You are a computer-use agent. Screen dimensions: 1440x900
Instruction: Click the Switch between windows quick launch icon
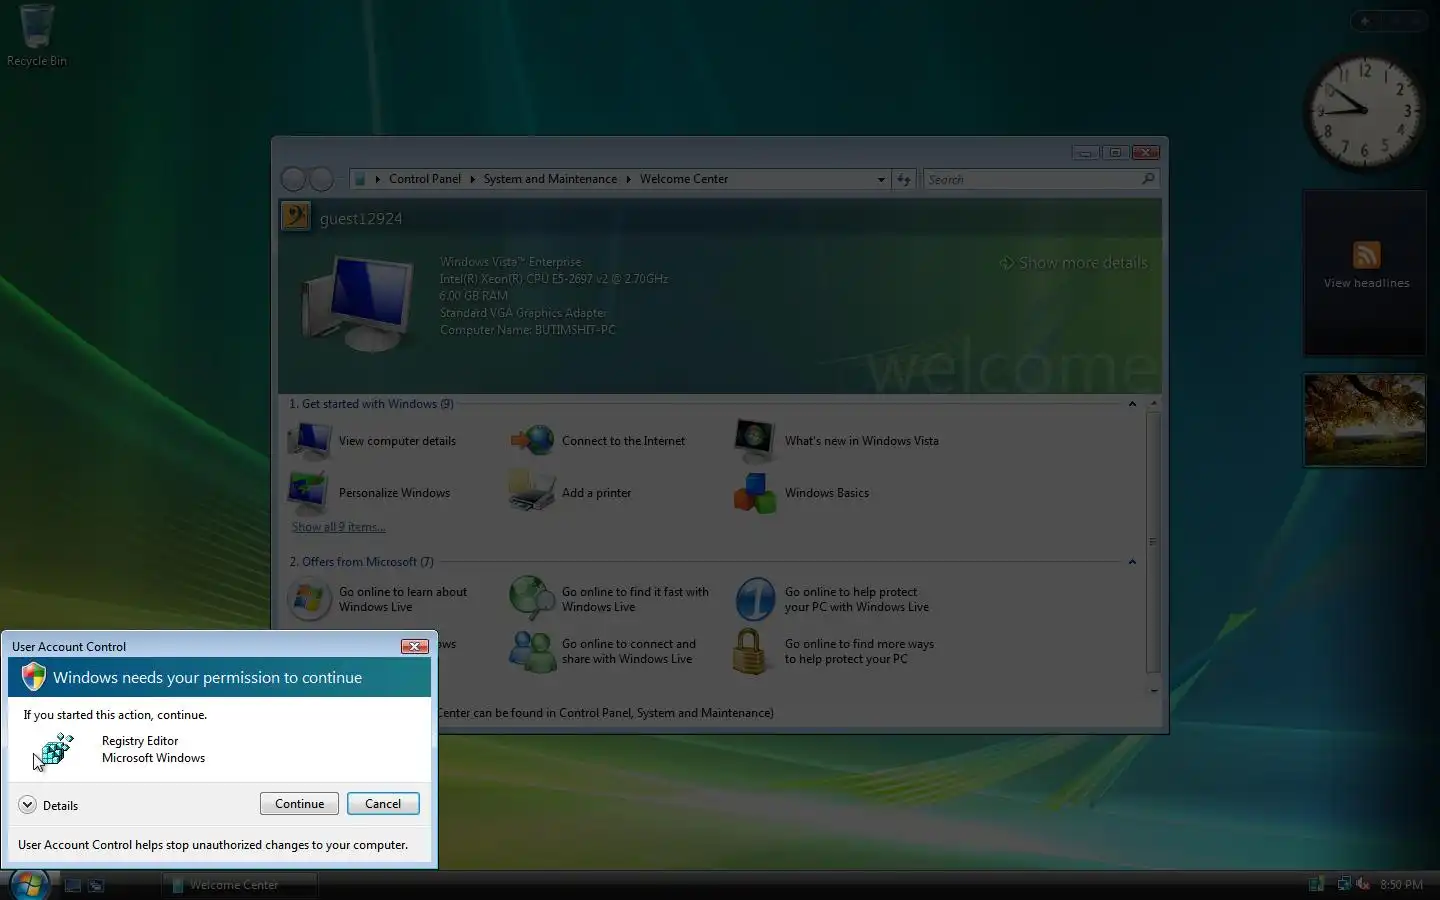point(96,885)
